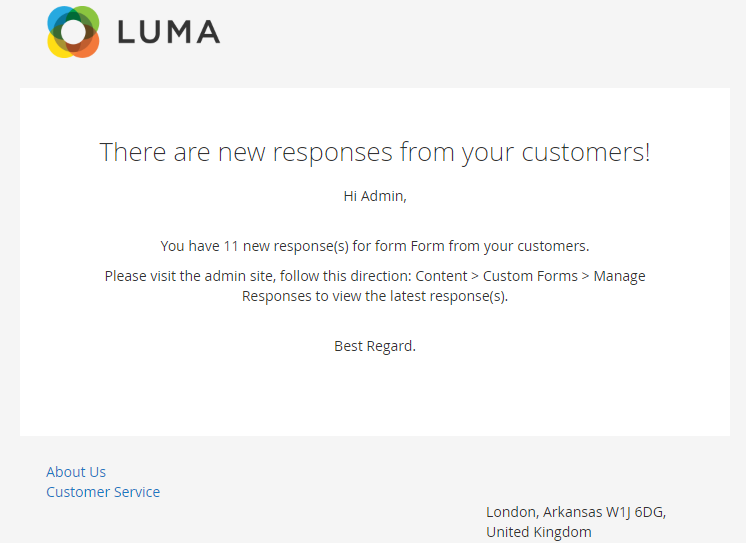This screenshot has width=746, height=543.
Task: Click the 'Best Regard.' sign-off
Action: coord(375,346)
